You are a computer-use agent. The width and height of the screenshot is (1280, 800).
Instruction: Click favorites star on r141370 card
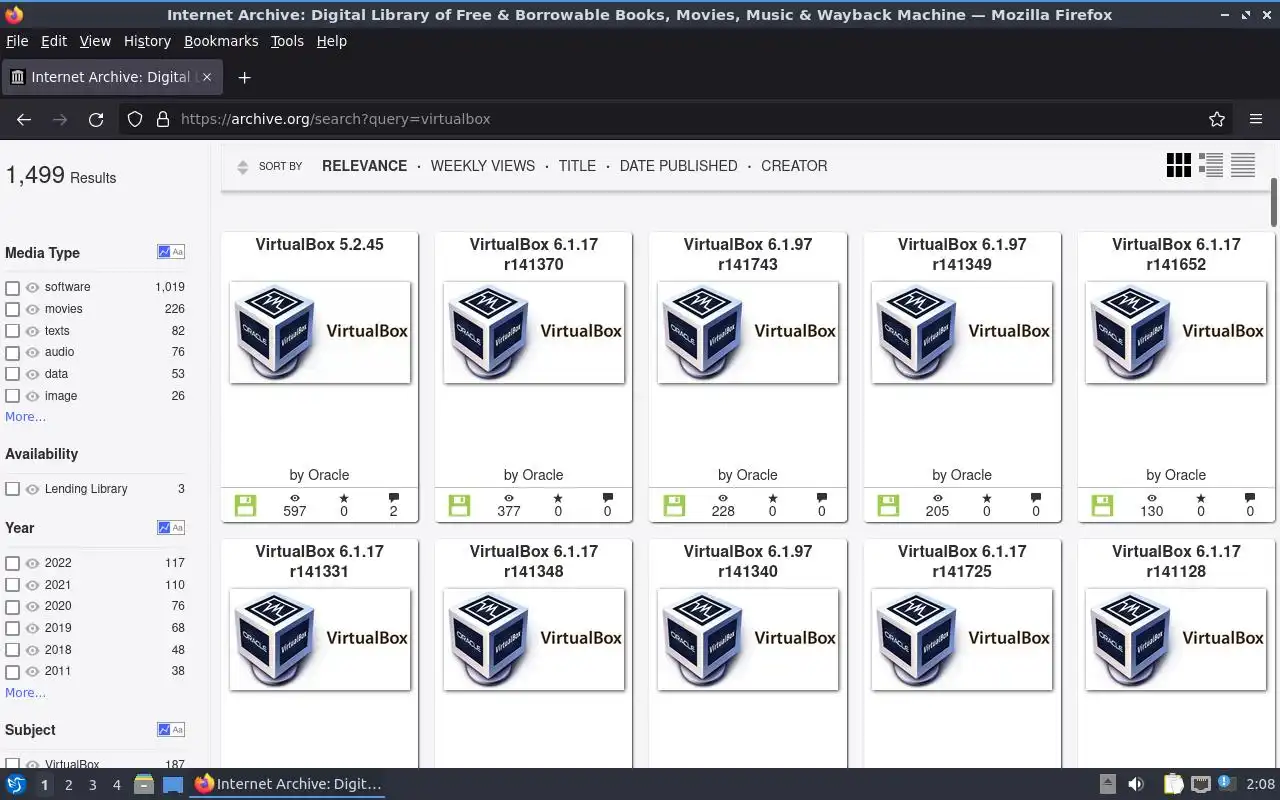click(558, 497)
